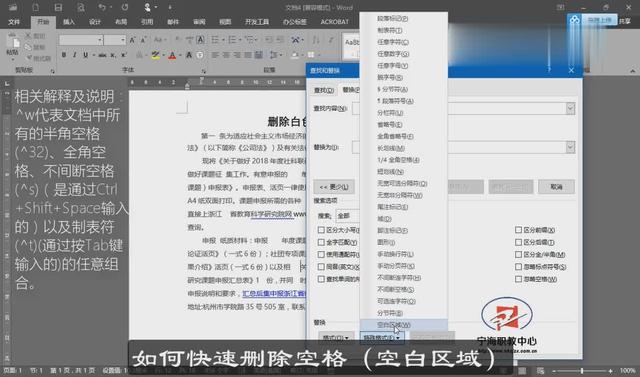Switch to the 插入 Insert ribbon tab
640x377 pixels.
click(x=69, y=22)
